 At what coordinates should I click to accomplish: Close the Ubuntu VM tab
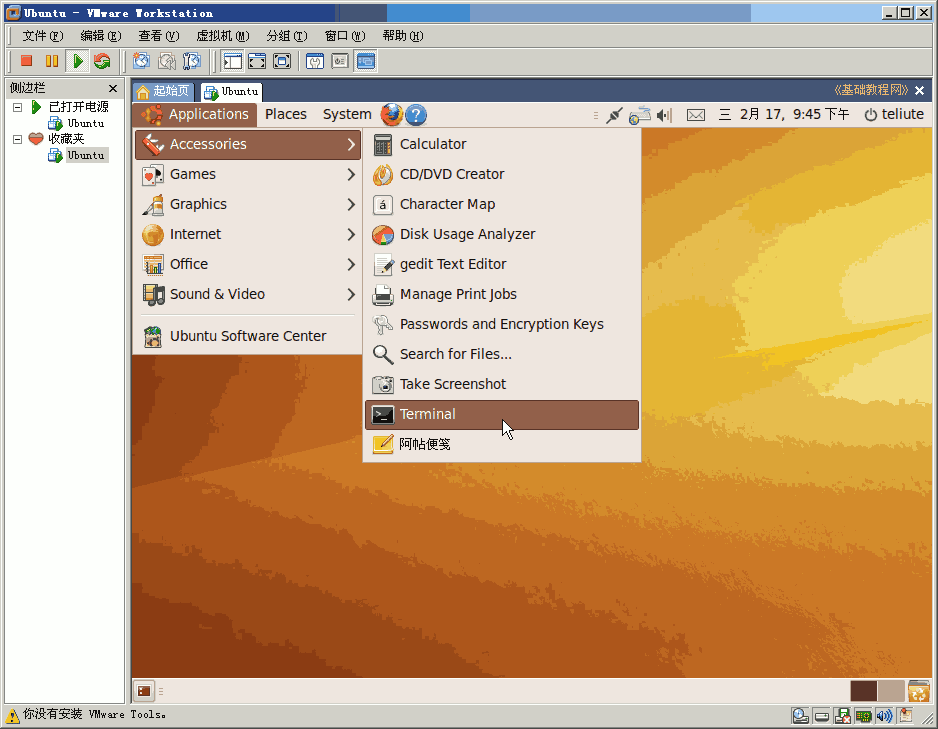tap(919, 90)
